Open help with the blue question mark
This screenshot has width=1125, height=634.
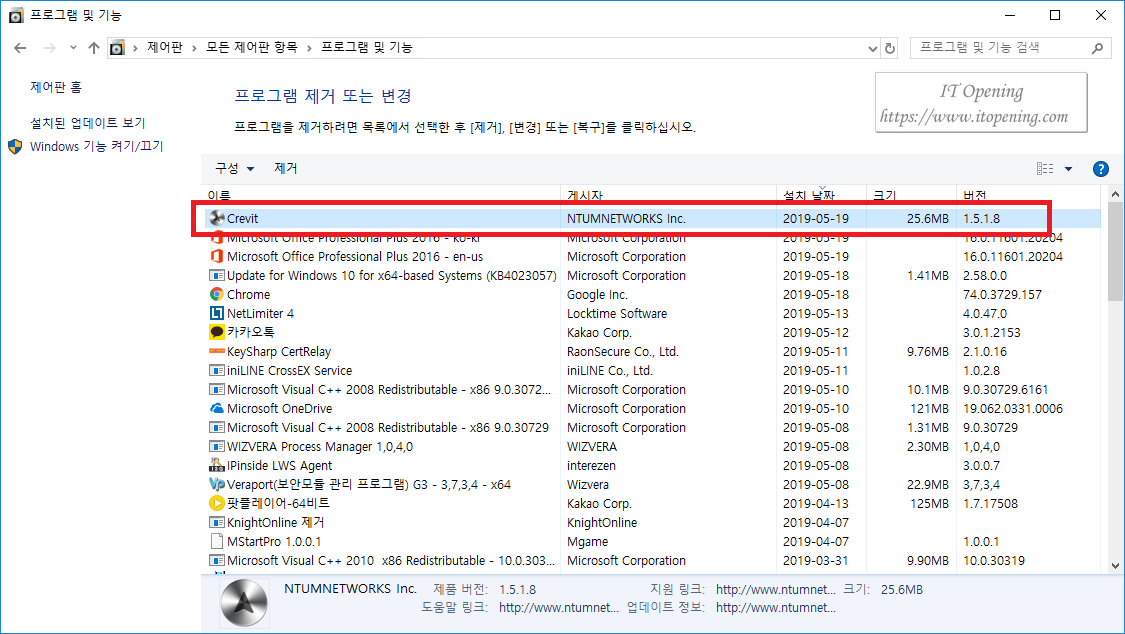click(1101, 169)
